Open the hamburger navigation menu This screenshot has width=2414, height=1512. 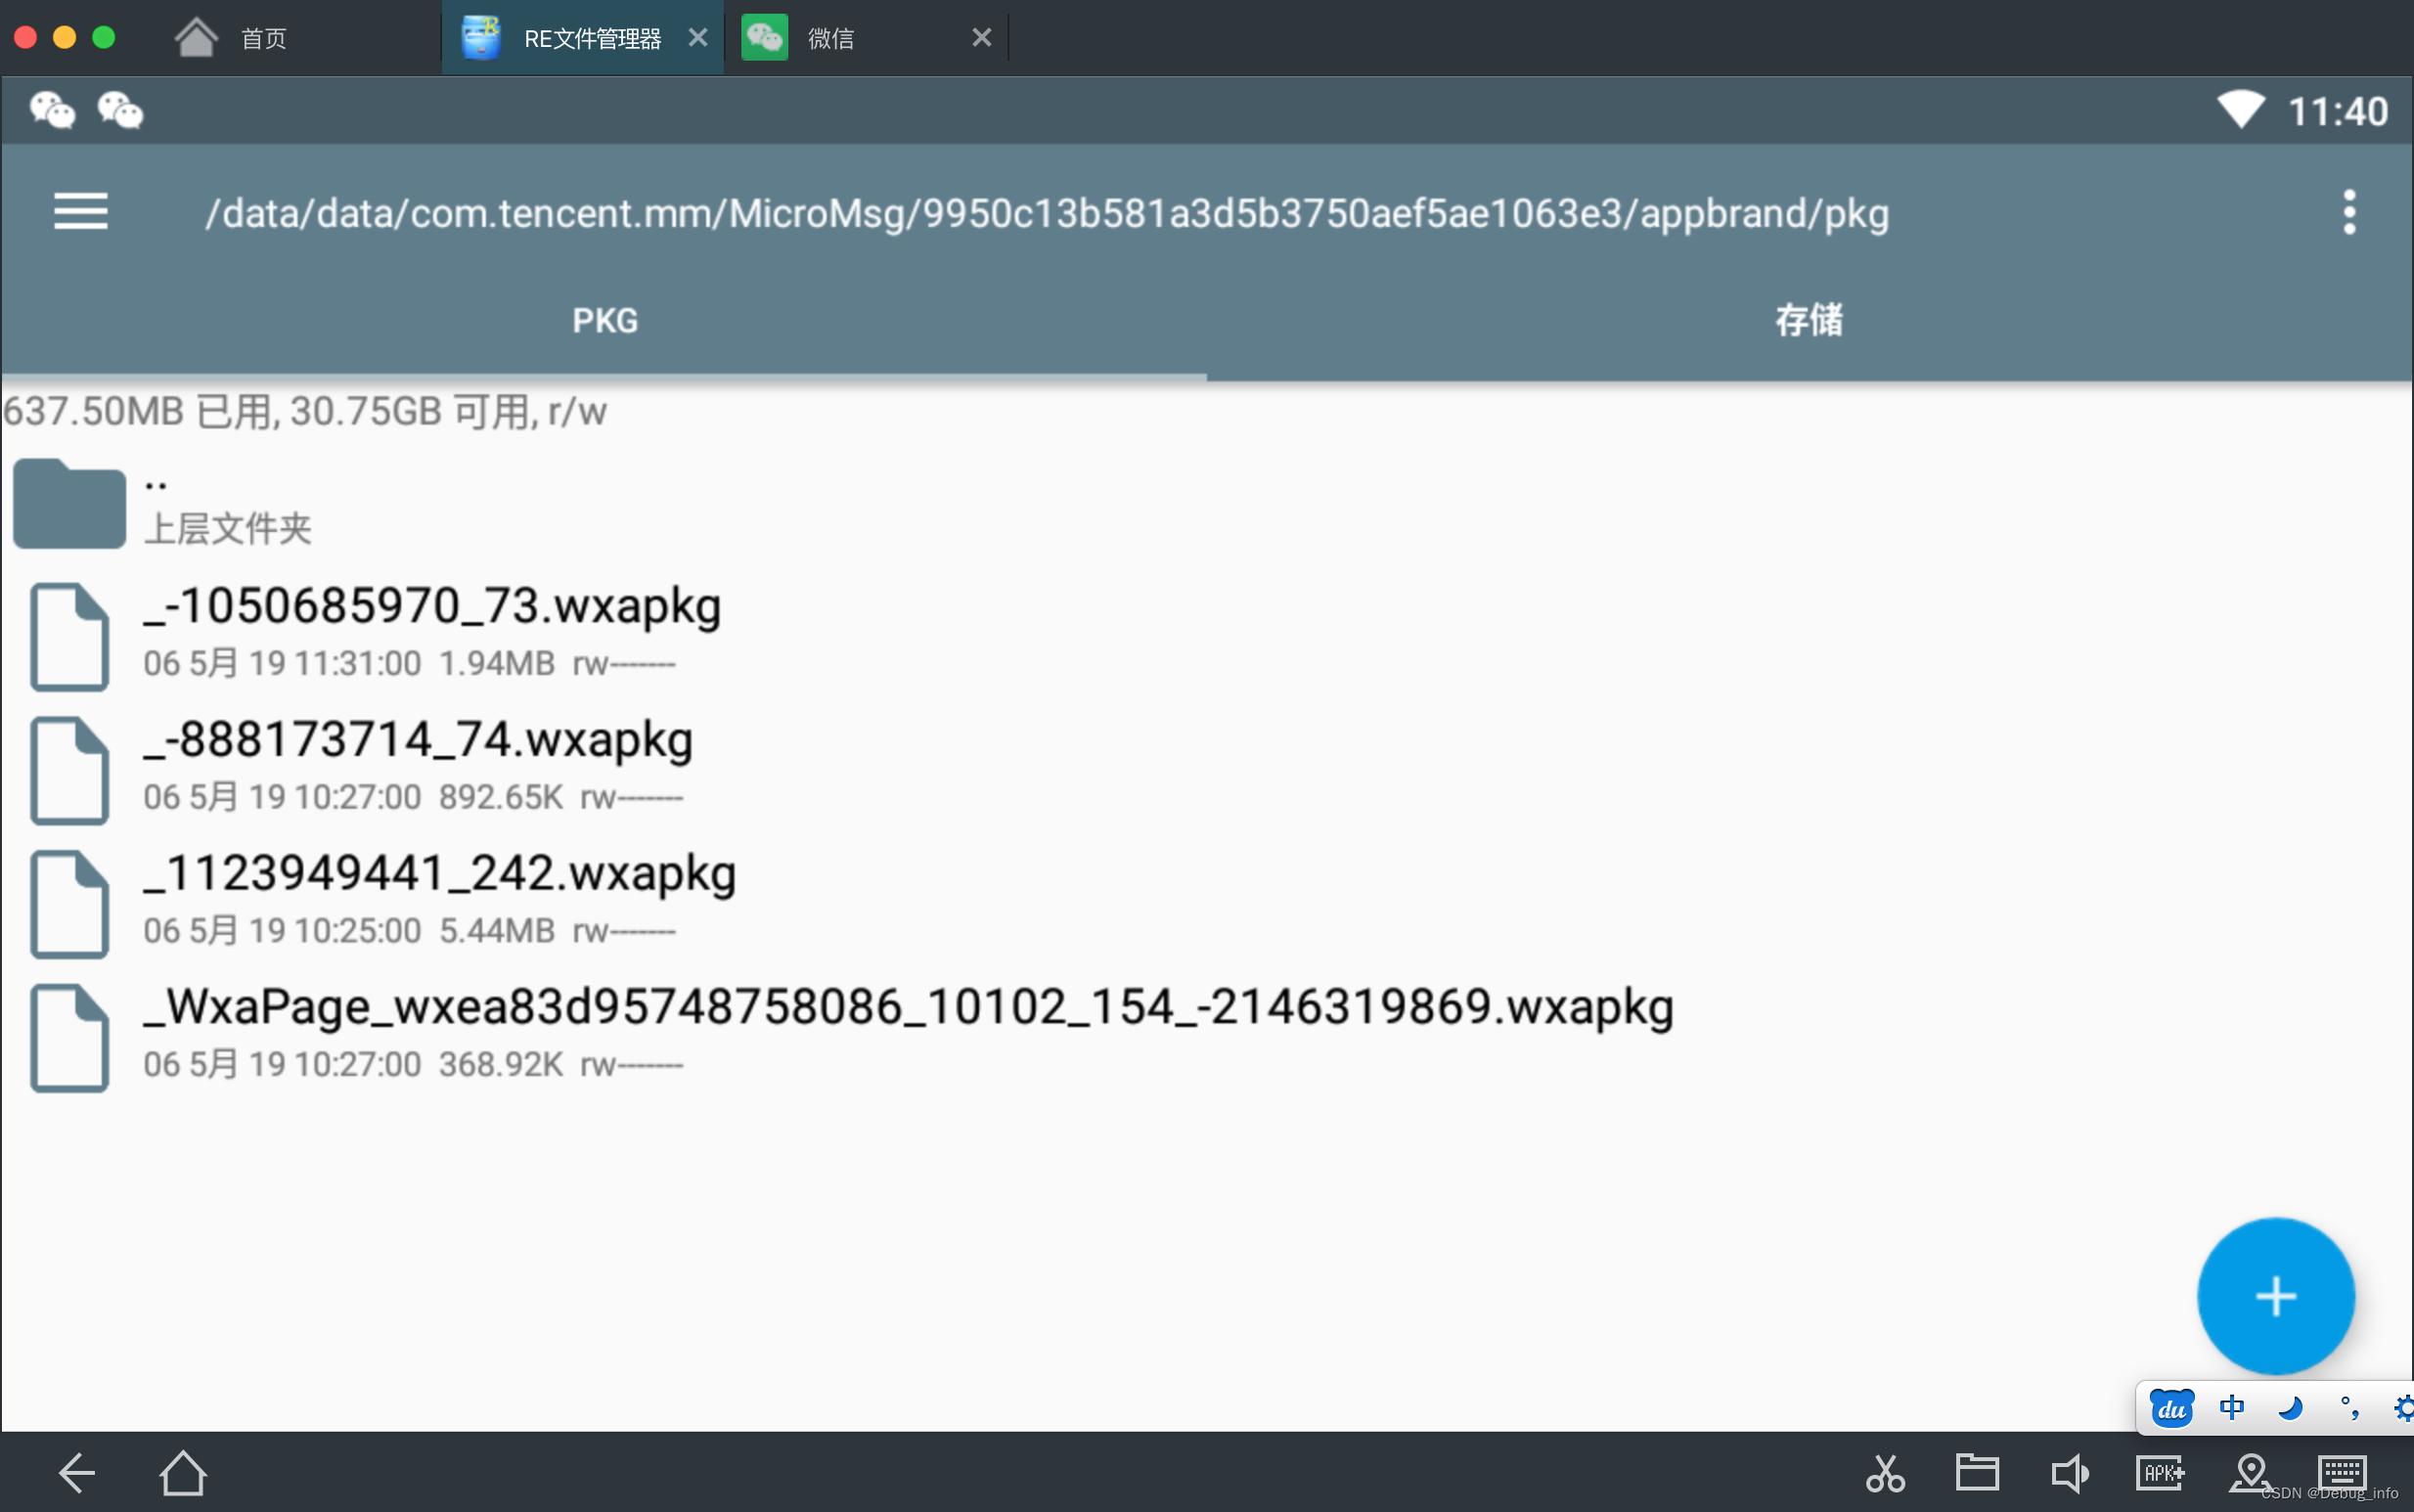(x=80, y=212)
